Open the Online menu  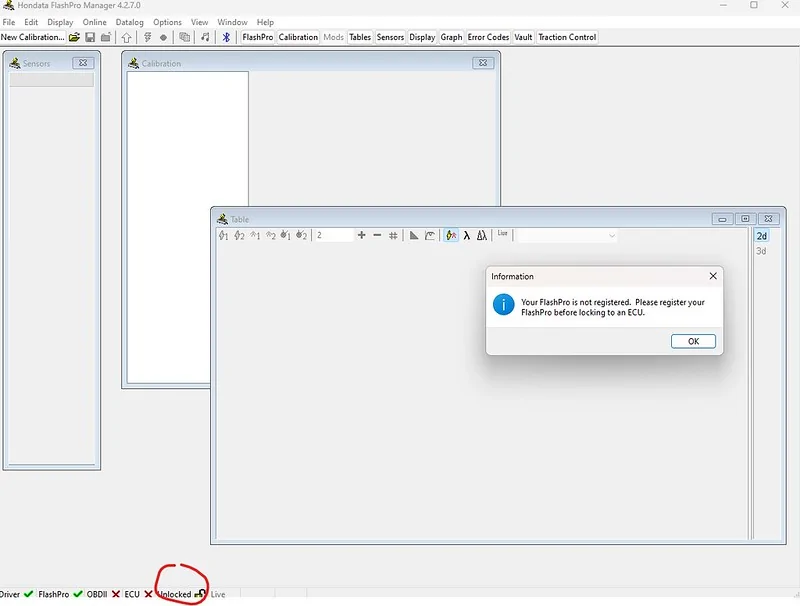pyautogui.click(x=94, y=22)
